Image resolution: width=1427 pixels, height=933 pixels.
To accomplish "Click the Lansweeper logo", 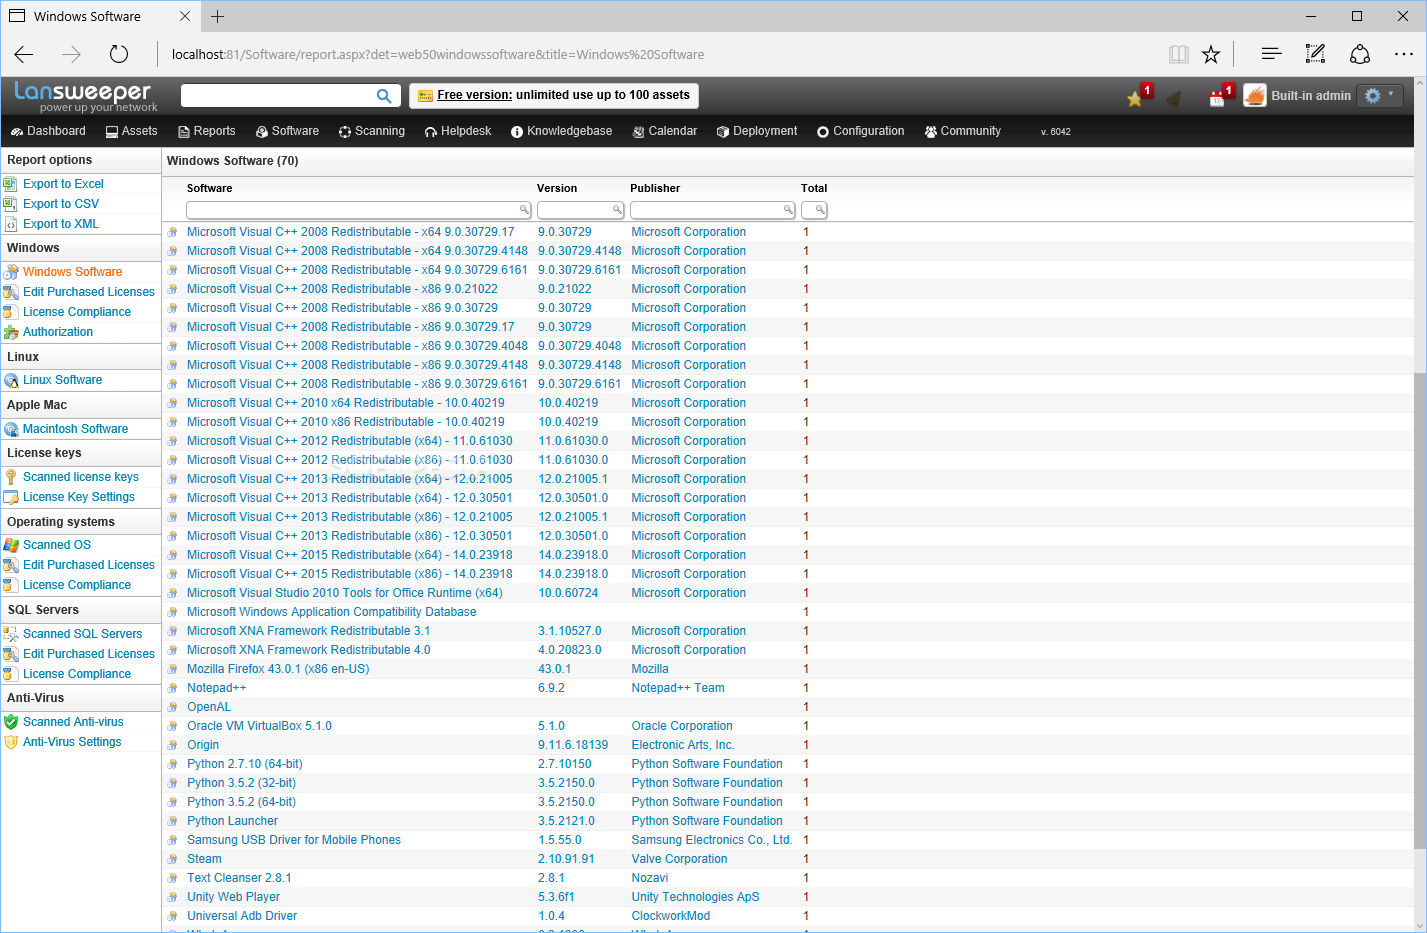I will 85,96.
